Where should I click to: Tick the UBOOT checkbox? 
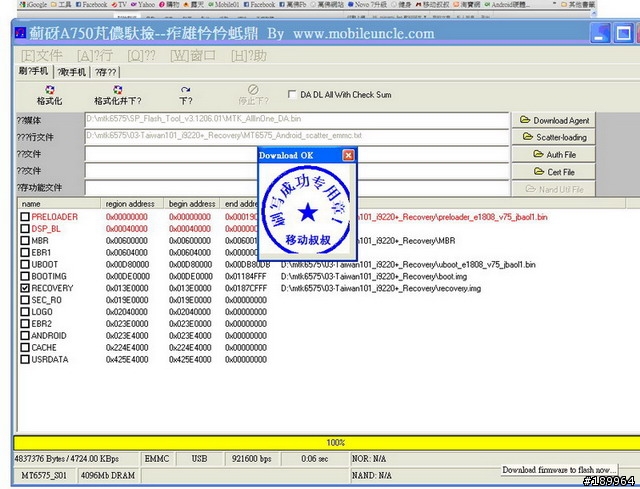click(x=25, y=264)
